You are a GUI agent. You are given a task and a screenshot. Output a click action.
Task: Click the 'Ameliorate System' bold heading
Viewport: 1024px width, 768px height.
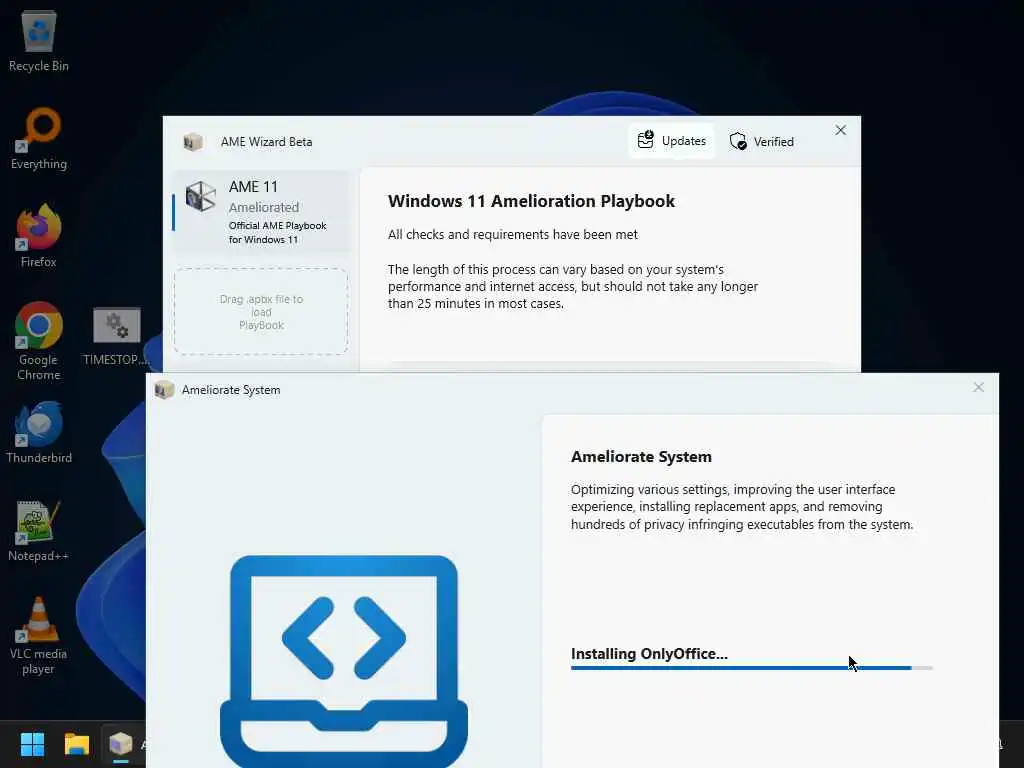[x=641, y=456]
